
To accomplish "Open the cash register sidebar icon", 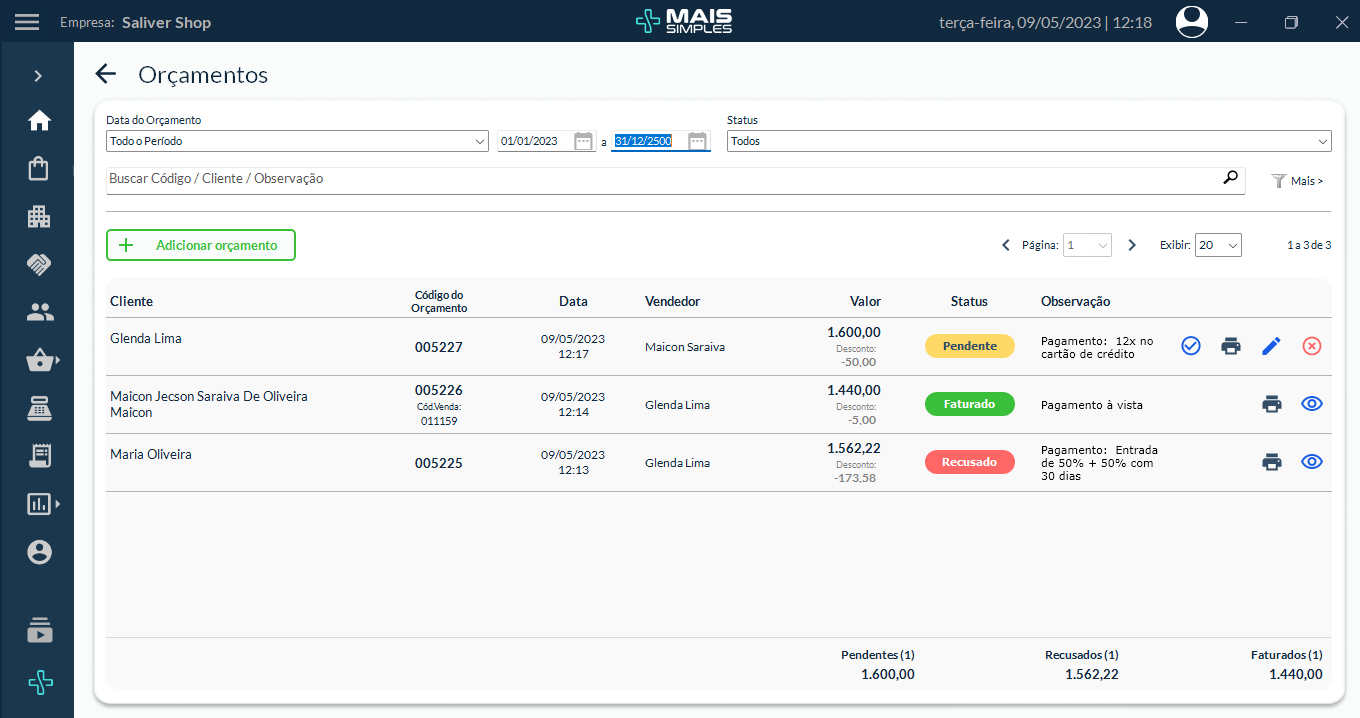I will point(39,408).
